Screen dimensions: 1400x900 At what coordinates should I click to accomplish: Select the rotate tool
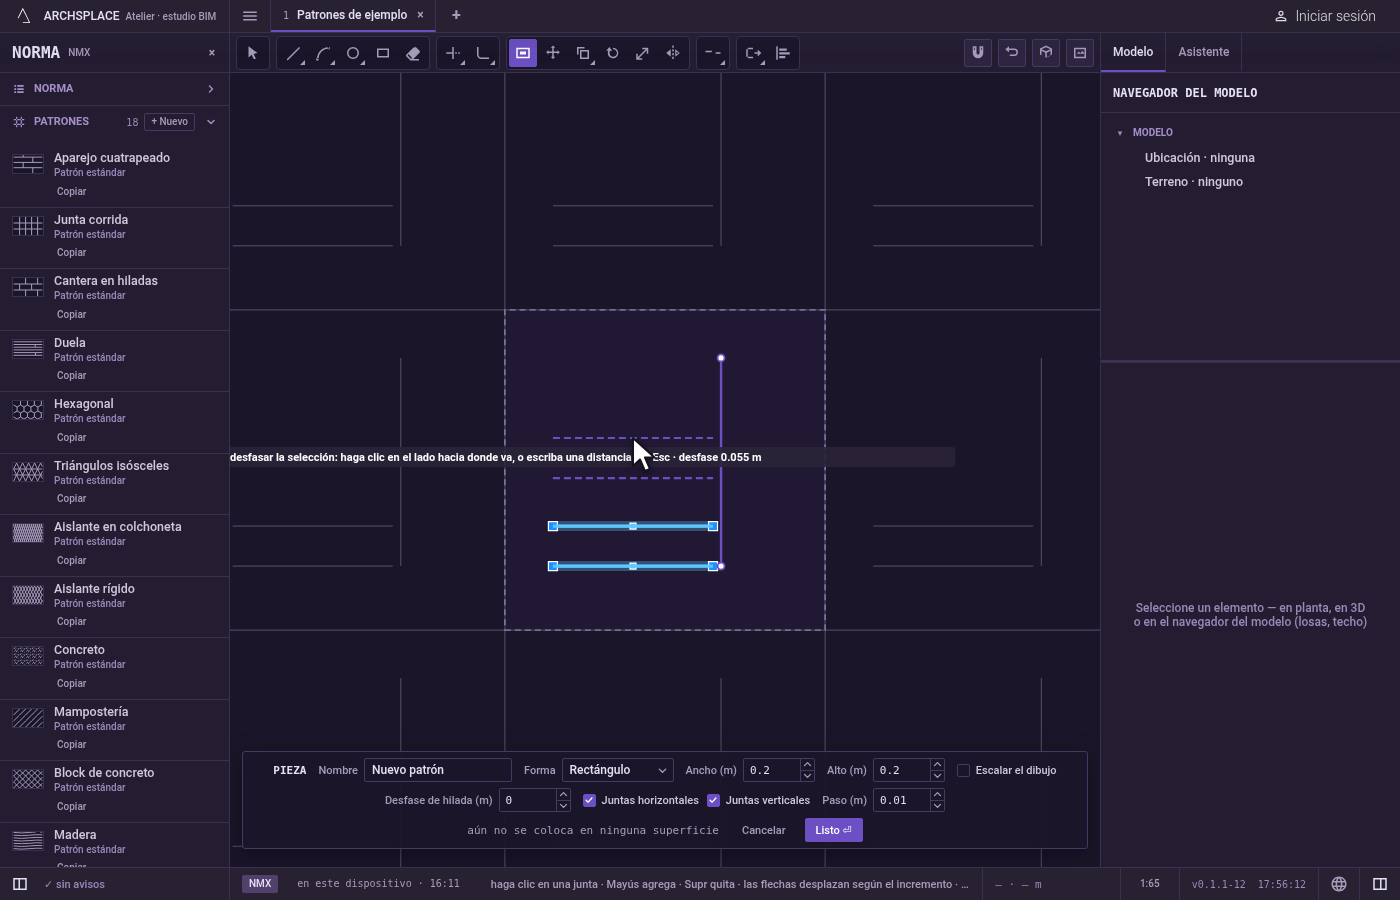613,53
